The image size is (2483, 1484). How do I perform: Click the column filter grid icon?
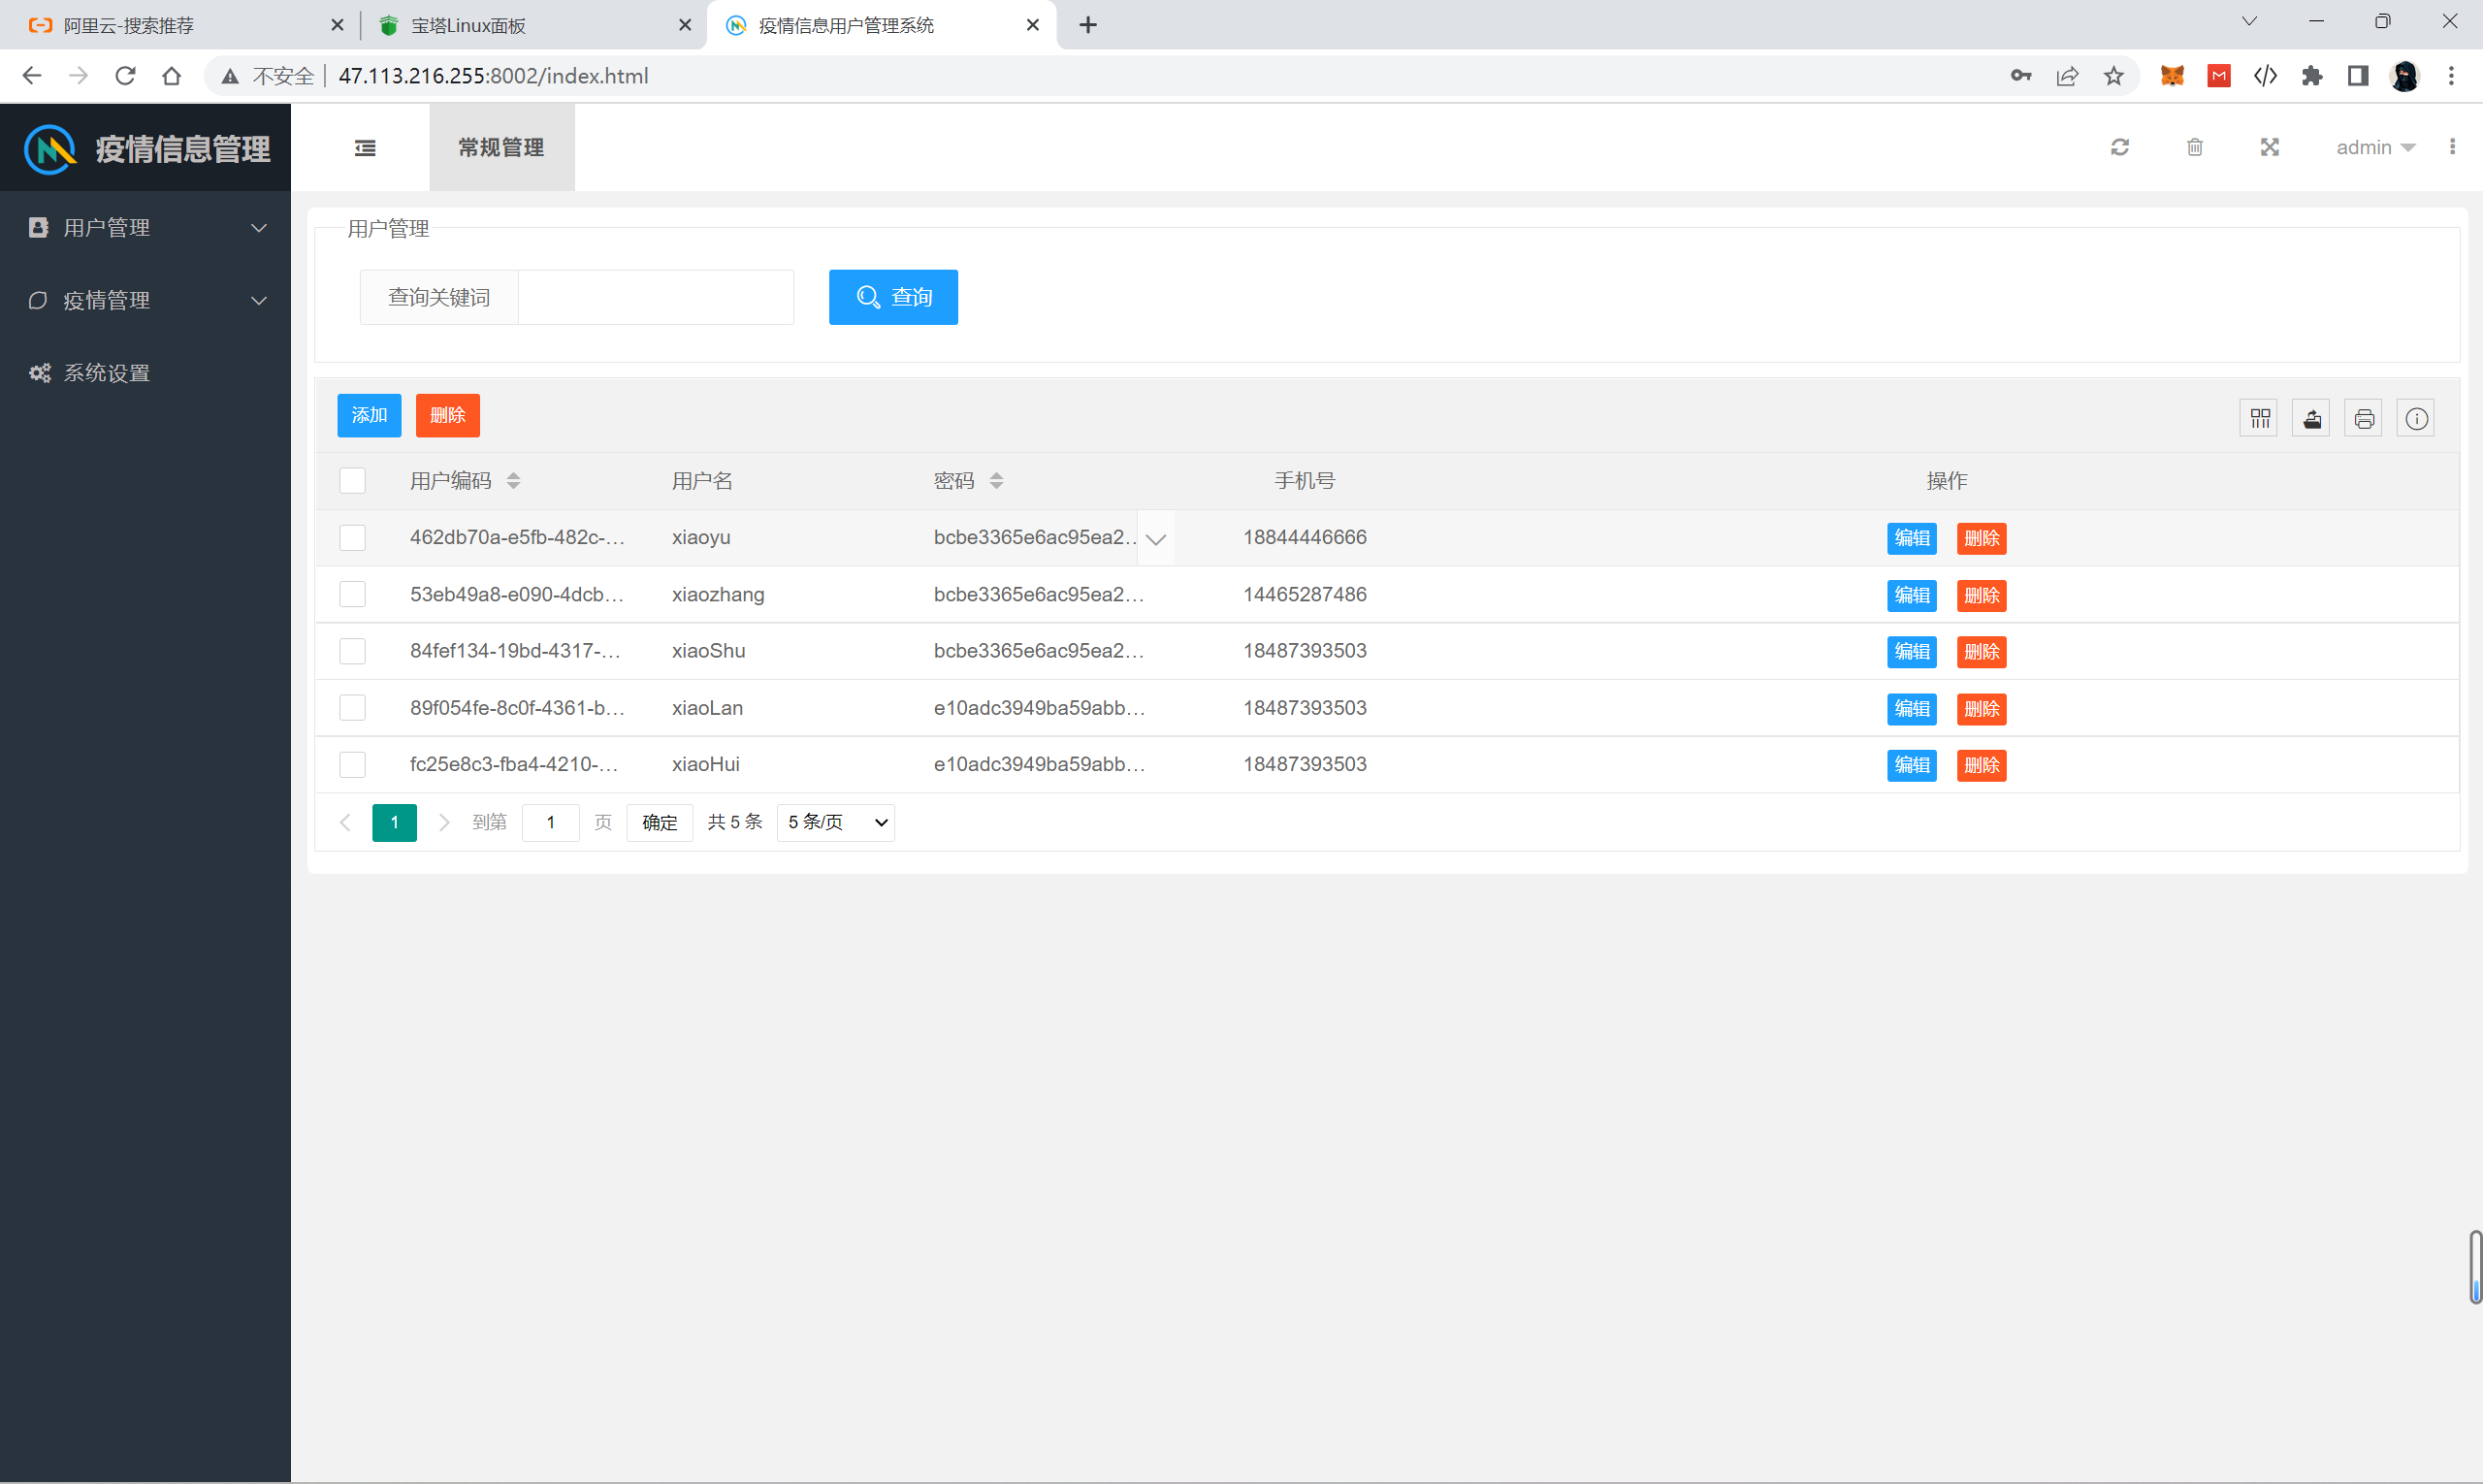click(2259, 419)
